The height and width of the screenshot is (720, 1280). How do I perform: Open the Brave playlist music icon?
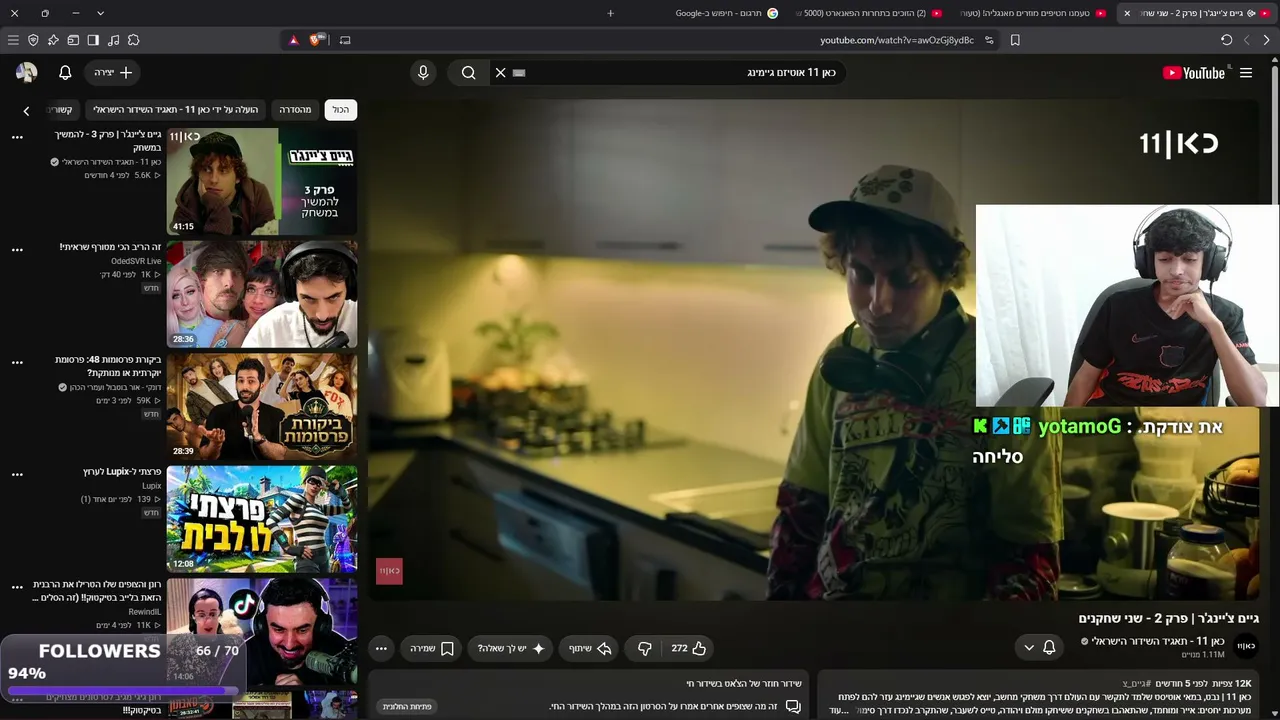tap(113, 40)
